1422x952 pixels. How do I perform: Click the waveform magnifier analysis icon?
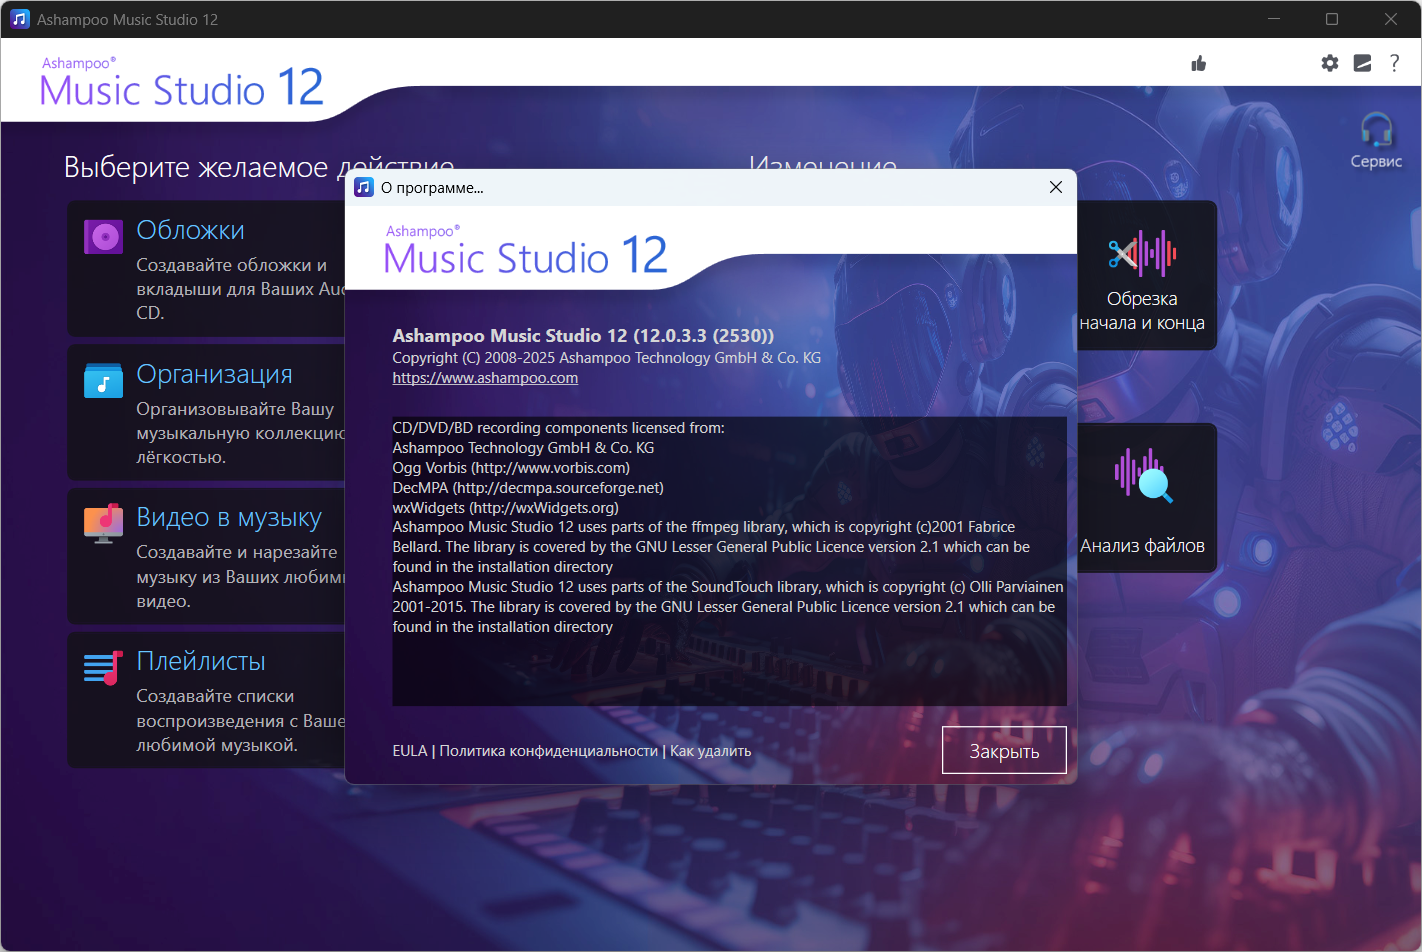[x=1143, y=475]
